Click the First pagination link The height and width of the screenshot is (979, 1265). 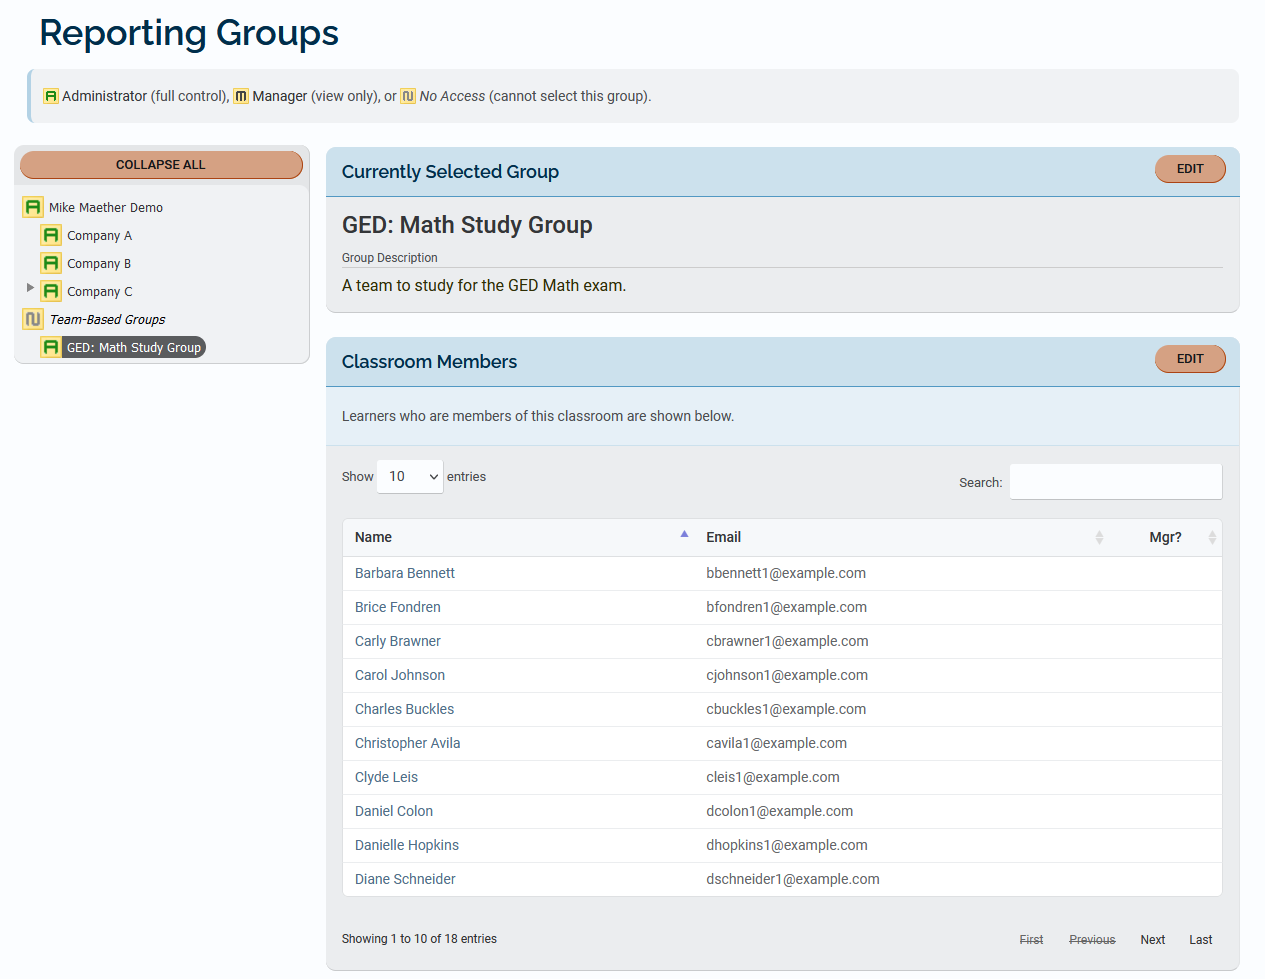1031,940
